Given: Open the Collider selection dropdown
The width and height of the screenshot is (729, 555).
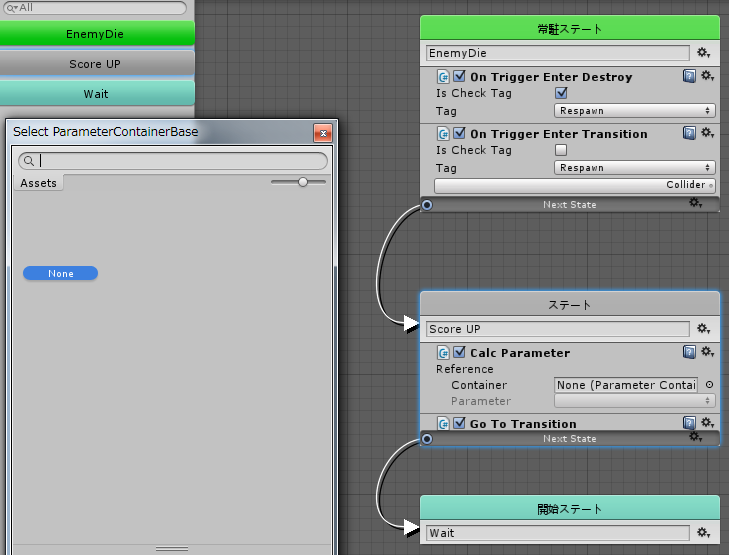Looking at the screenshot, I should point(574,186).
